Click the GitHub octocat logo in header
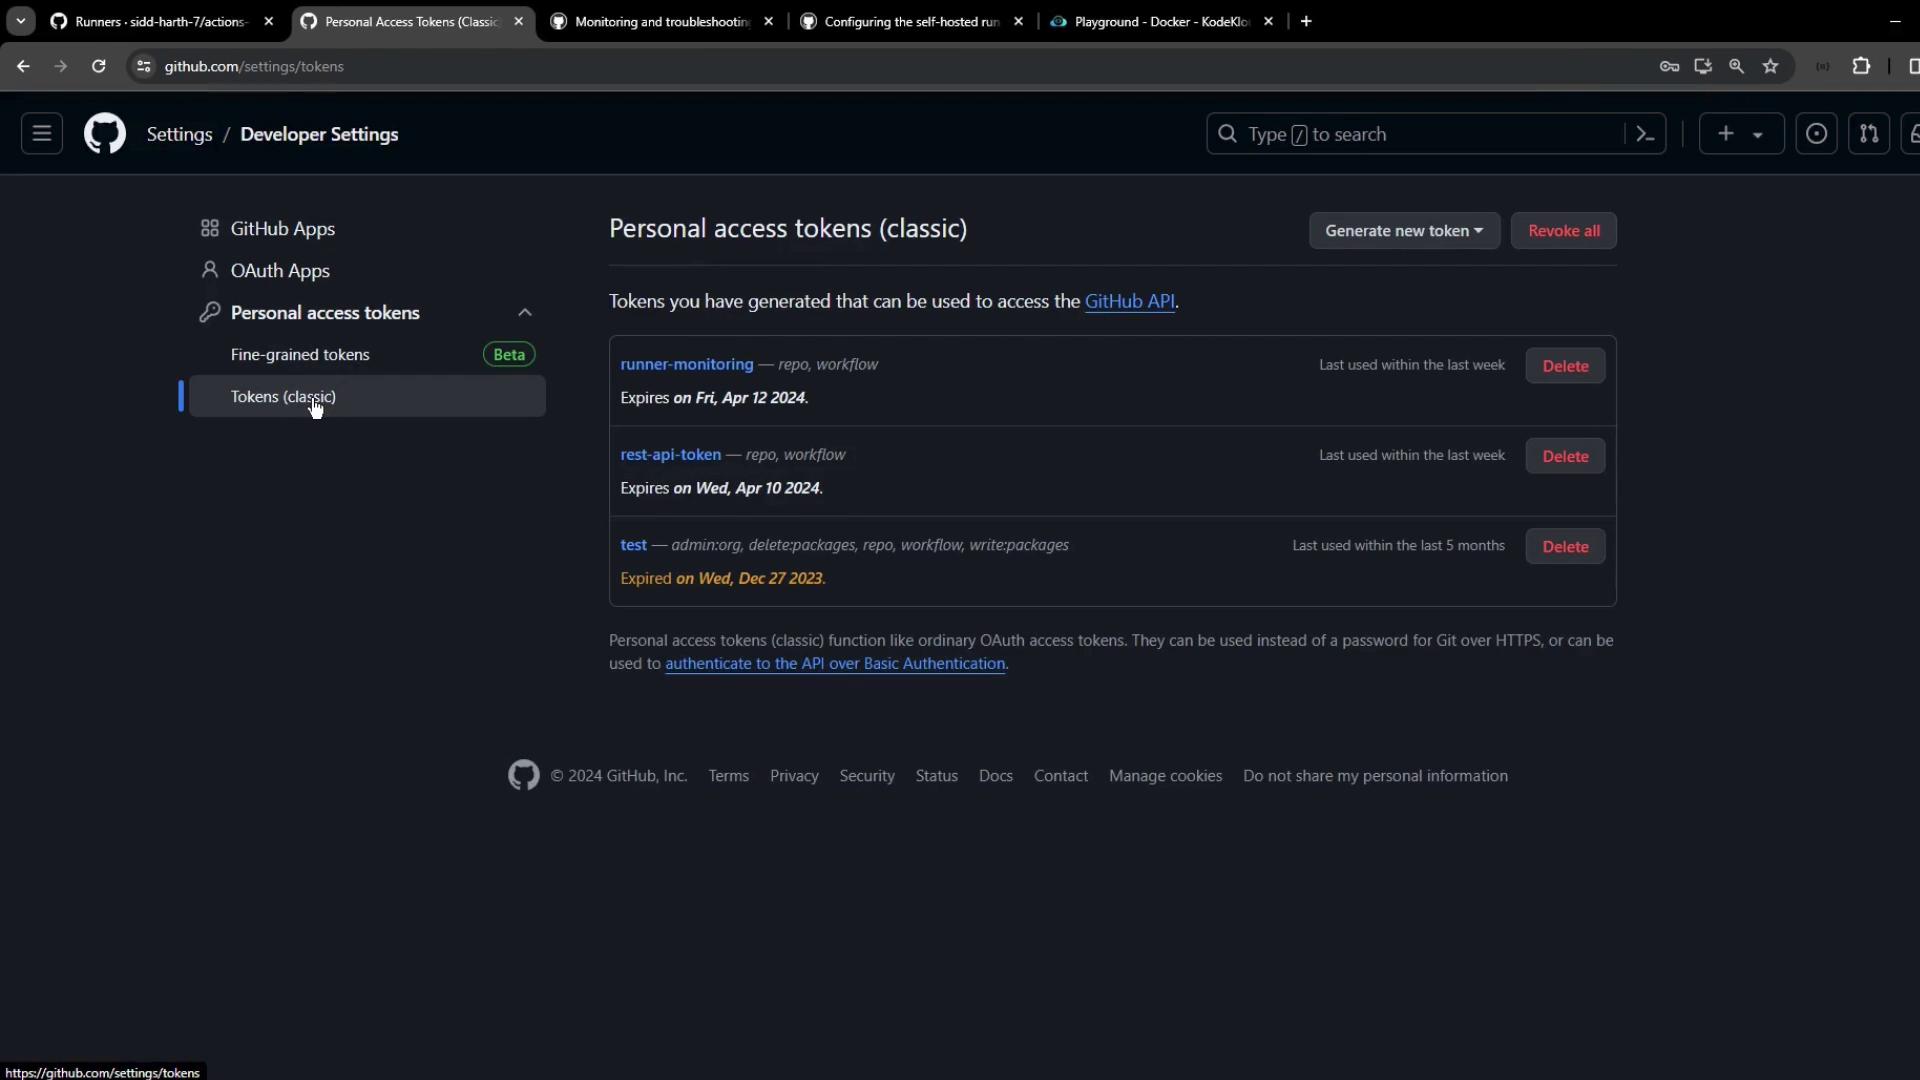This screenshot has width=1920, height=1080. [x=105, y=134]
